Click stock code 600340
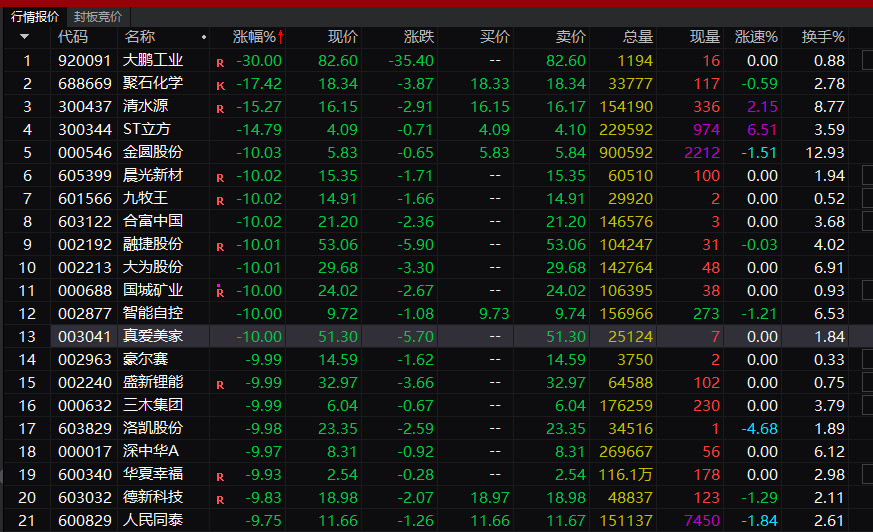Screen dimensions: 873x532 click(x=85, y=475)
